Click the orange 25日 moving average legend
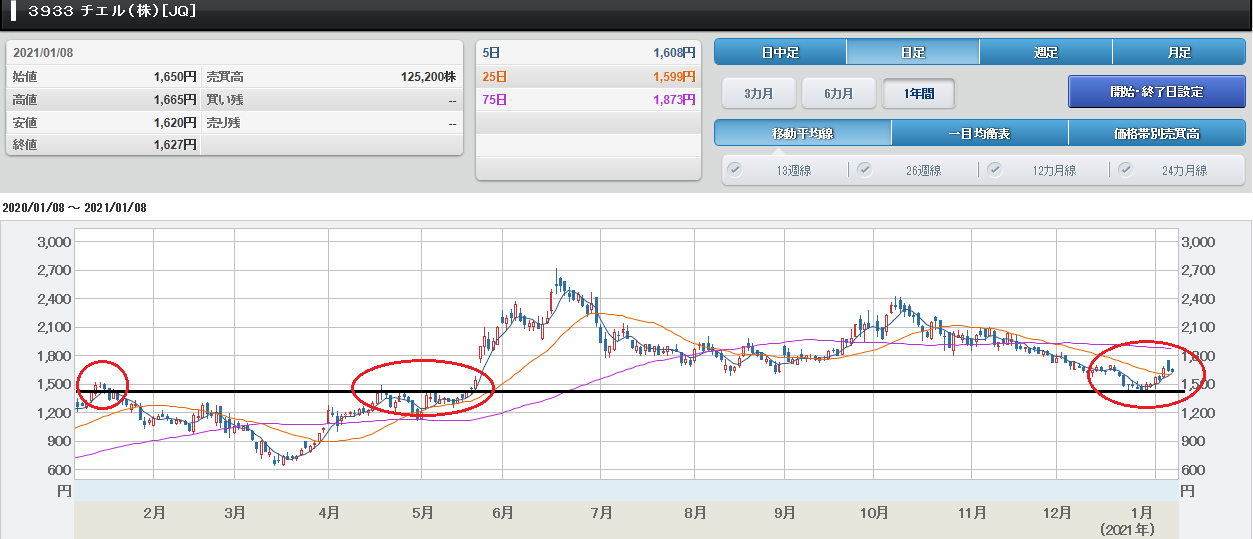Image resolution: width=1253 pixels, height=539 pixels. [588, 76]
